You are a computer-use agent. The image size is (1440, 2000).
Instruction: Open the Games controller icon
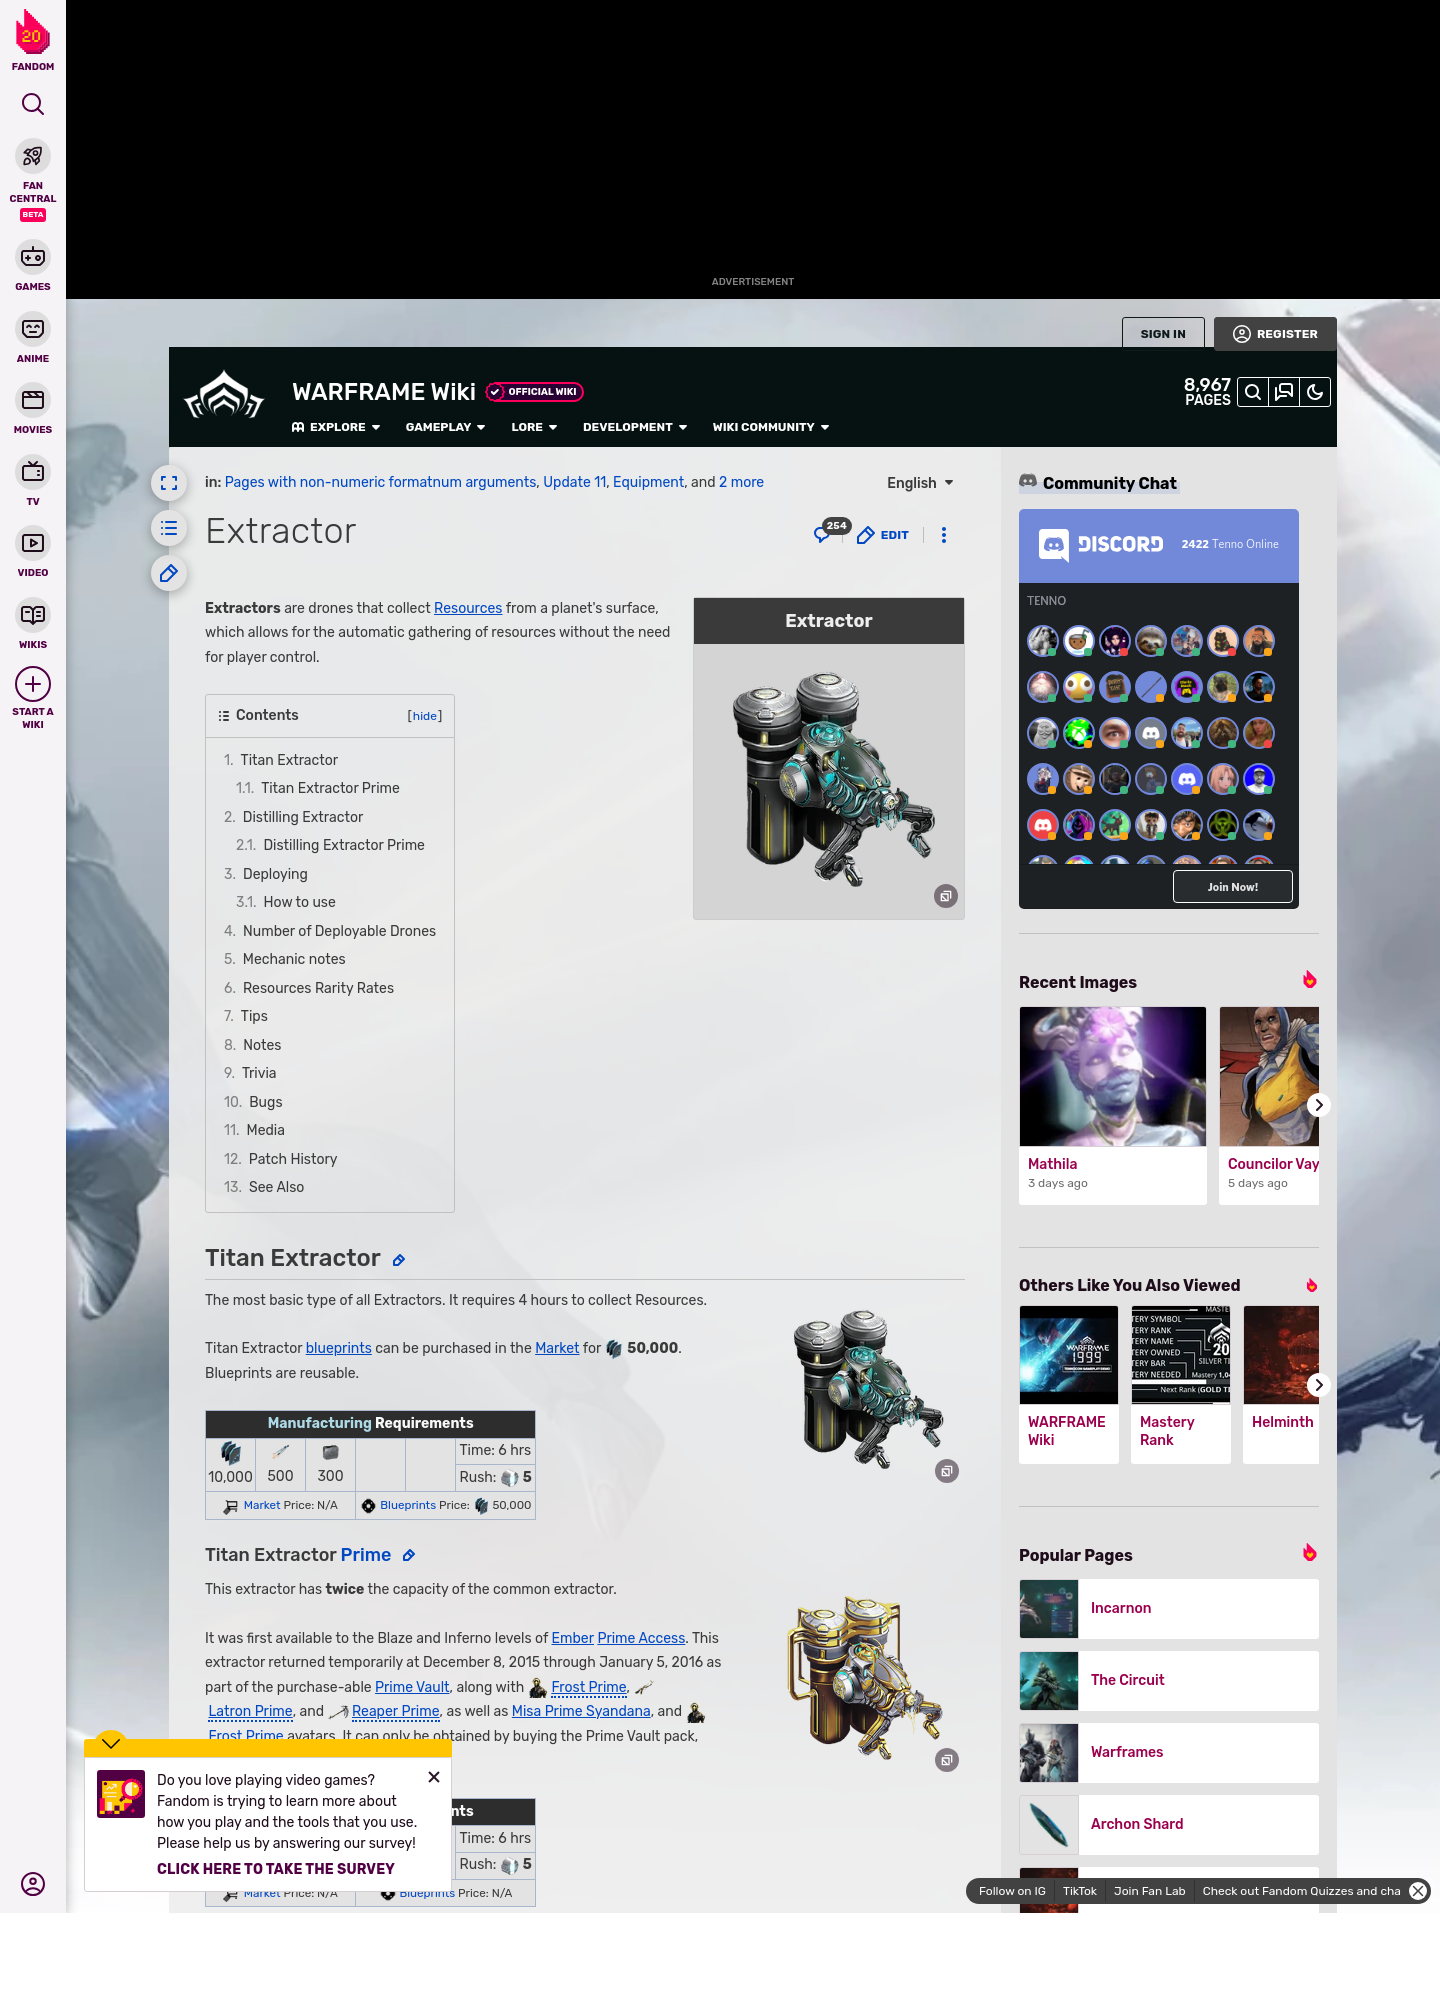tap(33, 257)
